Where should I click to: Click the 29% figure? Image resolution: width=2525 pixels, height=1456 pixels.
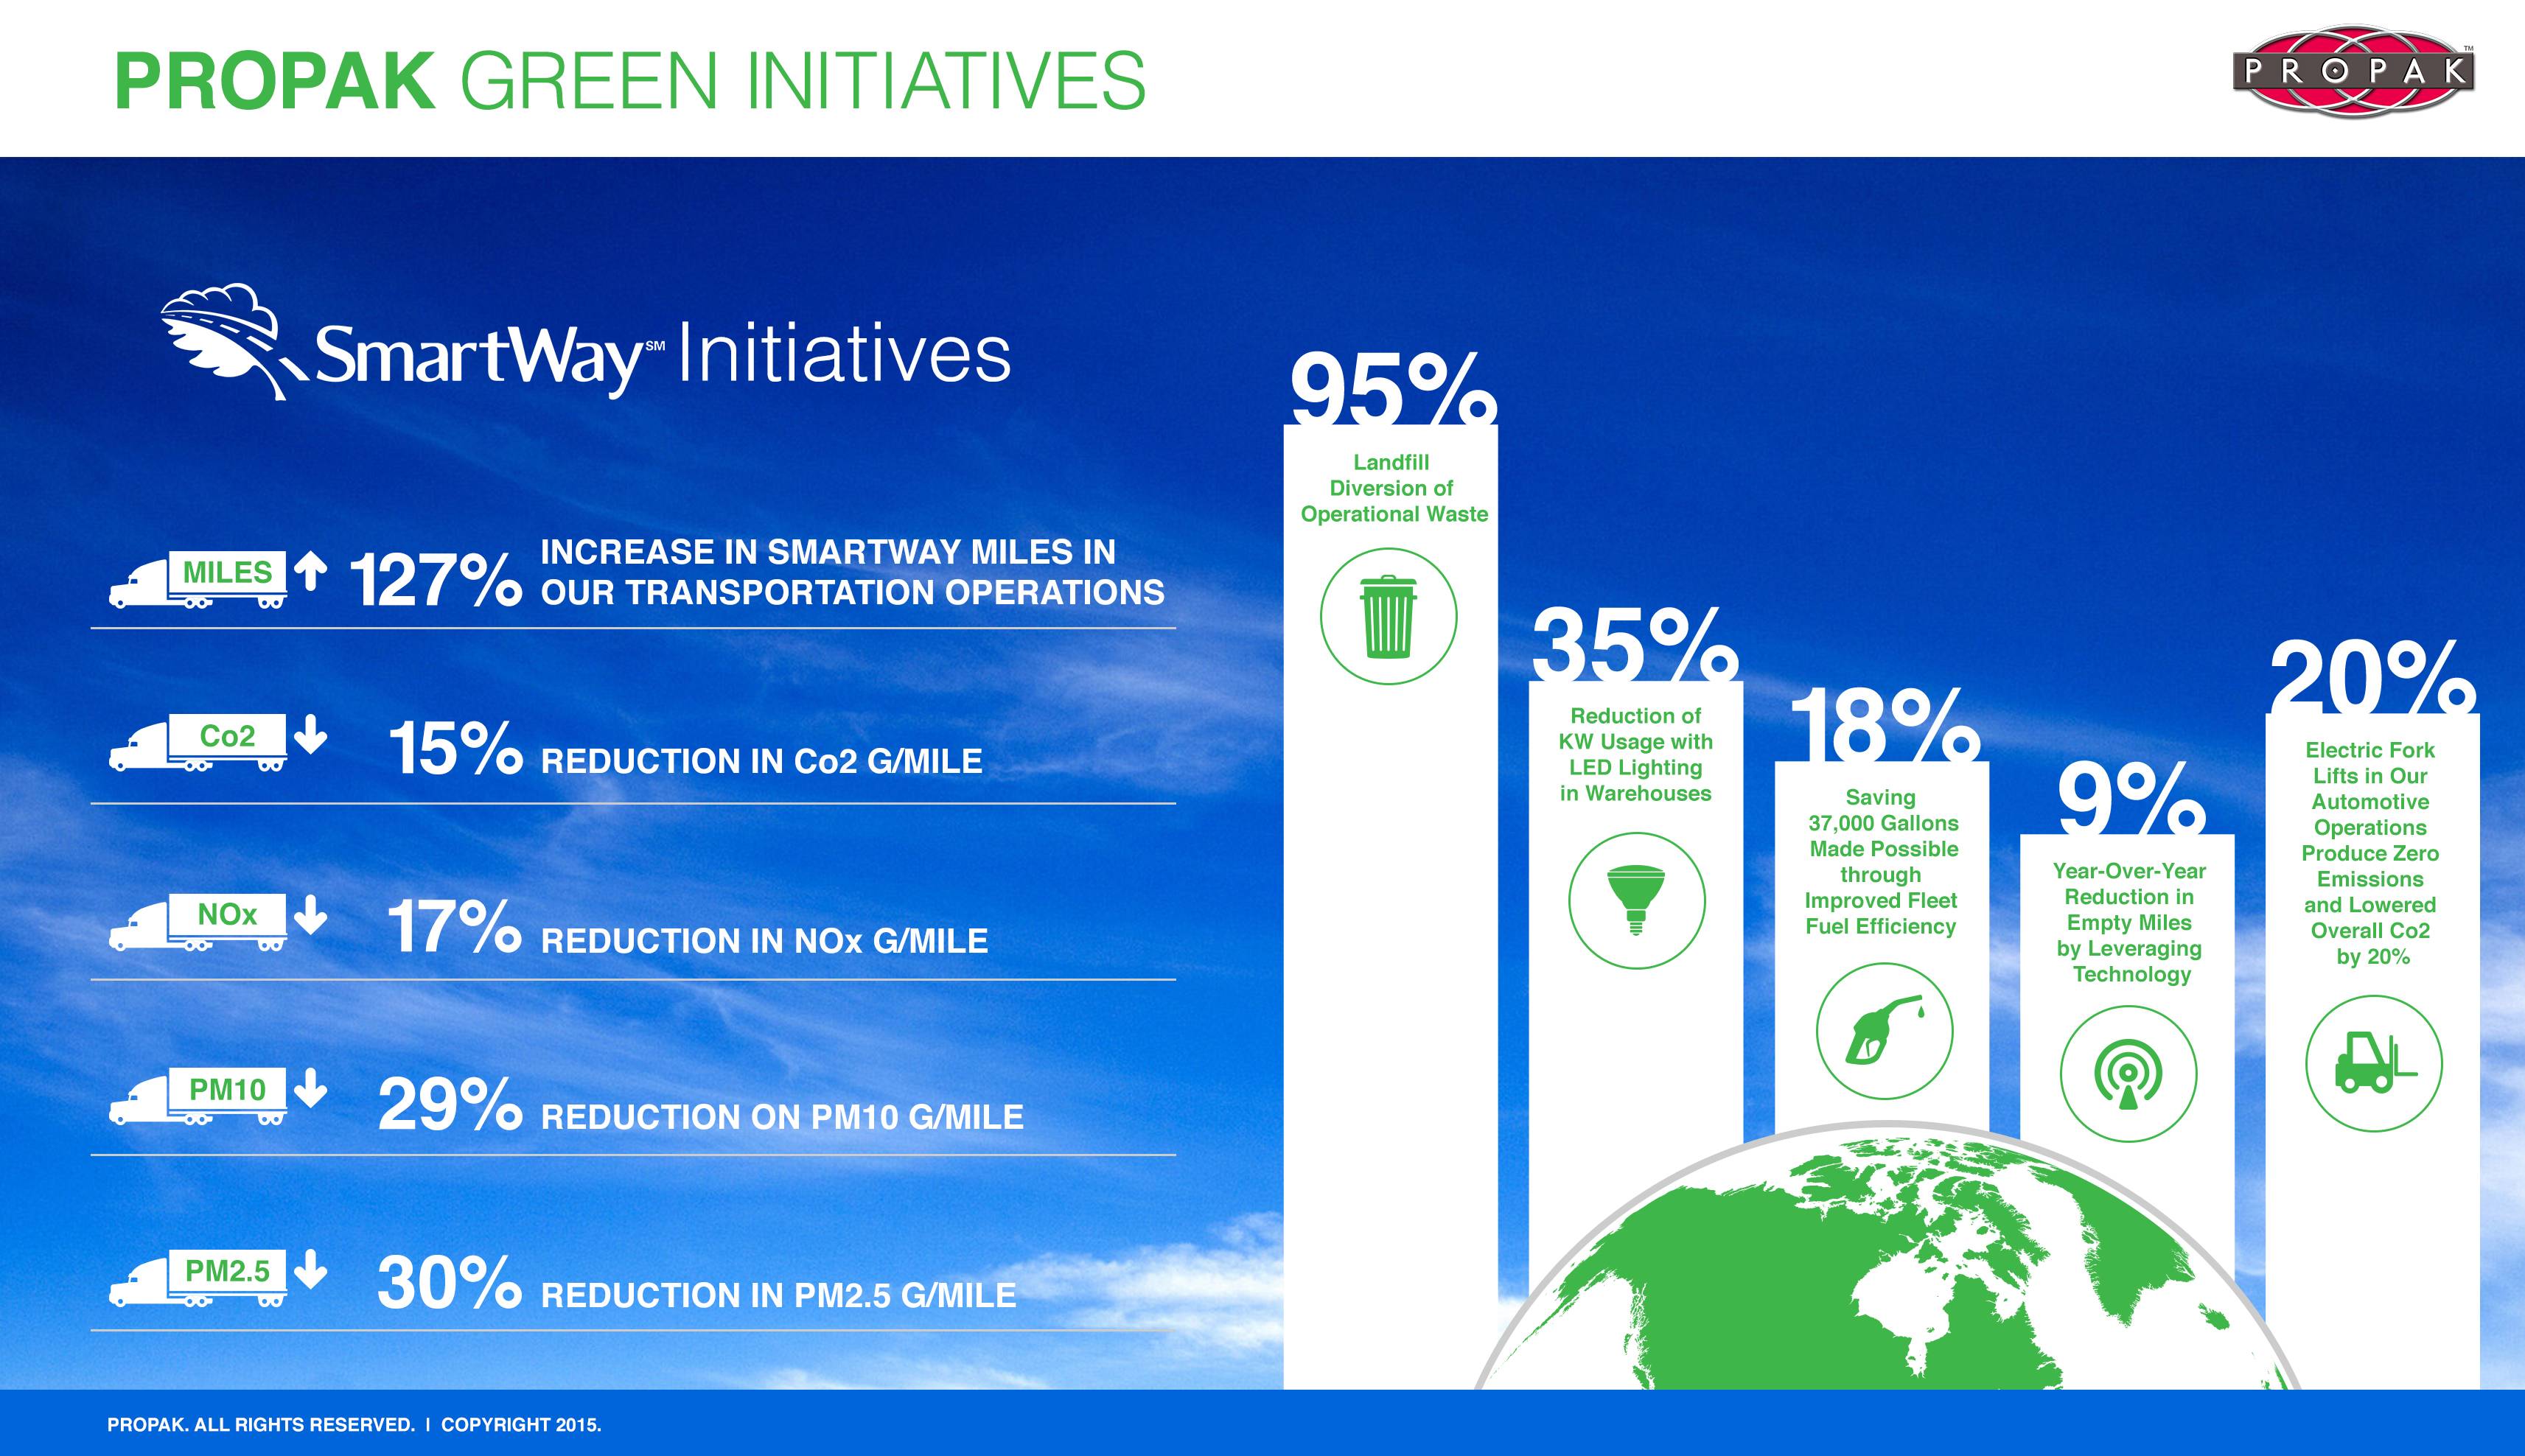coord(450,1105)
